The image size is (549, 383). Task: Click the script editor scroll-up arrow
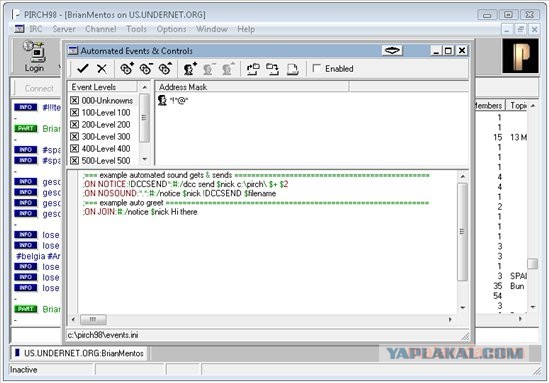pyautogui.click(x=463, y=176)
